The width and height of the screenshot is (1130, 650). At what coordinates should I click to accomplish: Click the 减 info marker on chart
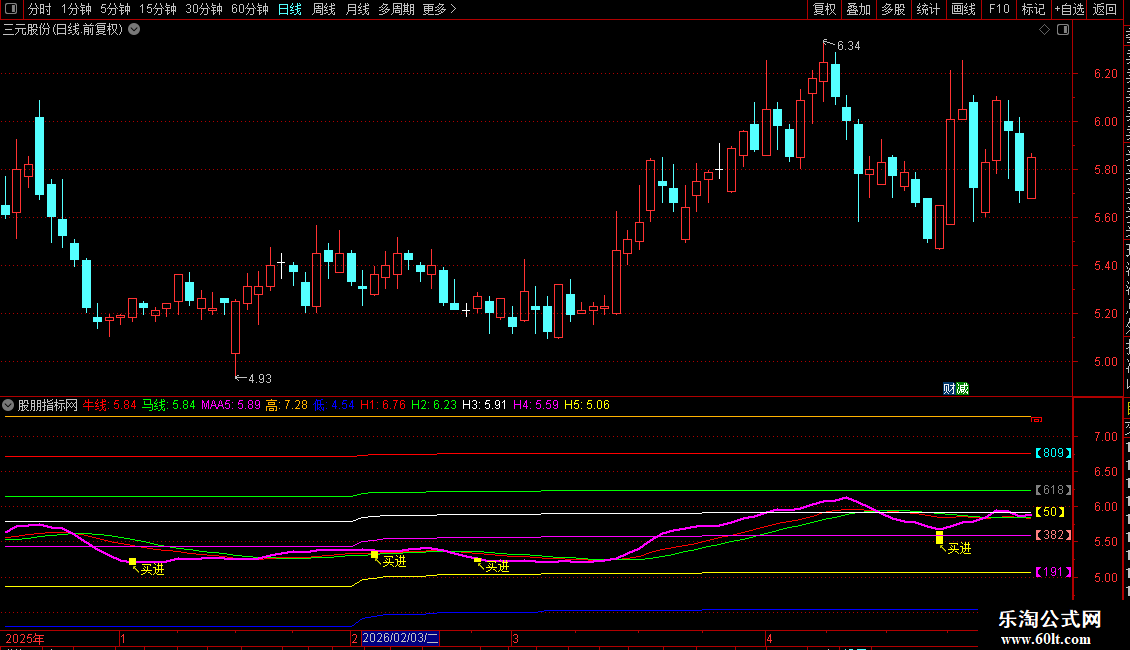[962, 389]
